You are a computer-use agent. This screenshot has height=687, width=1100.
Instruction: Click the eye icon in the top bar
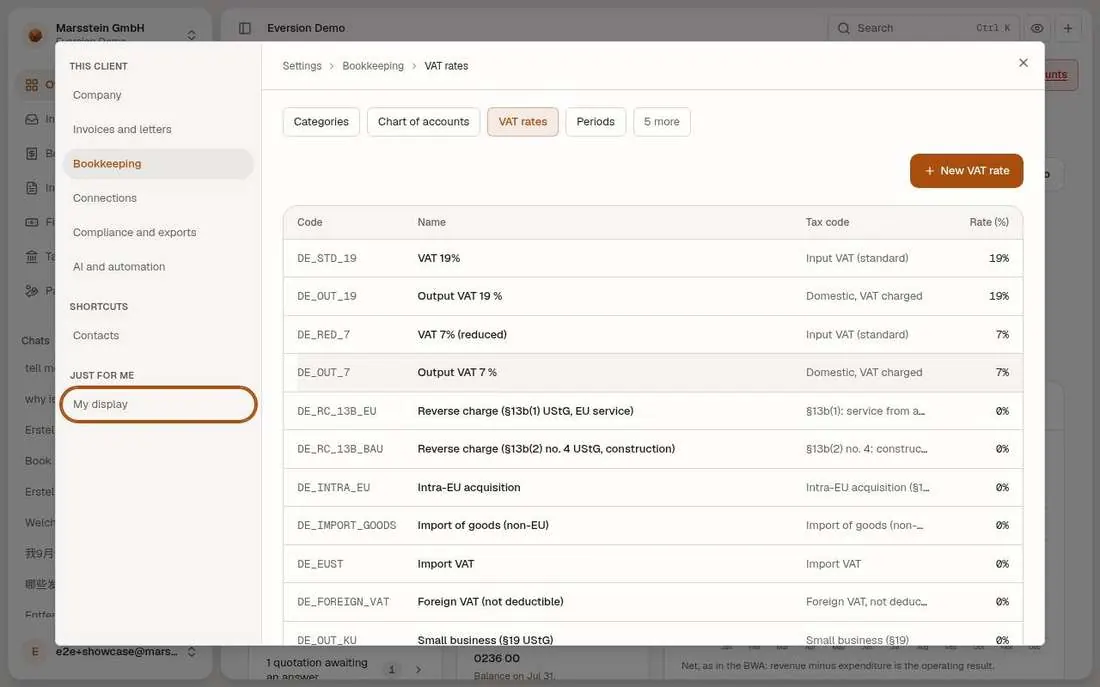pyautogui.click(x=1037, y=28)
